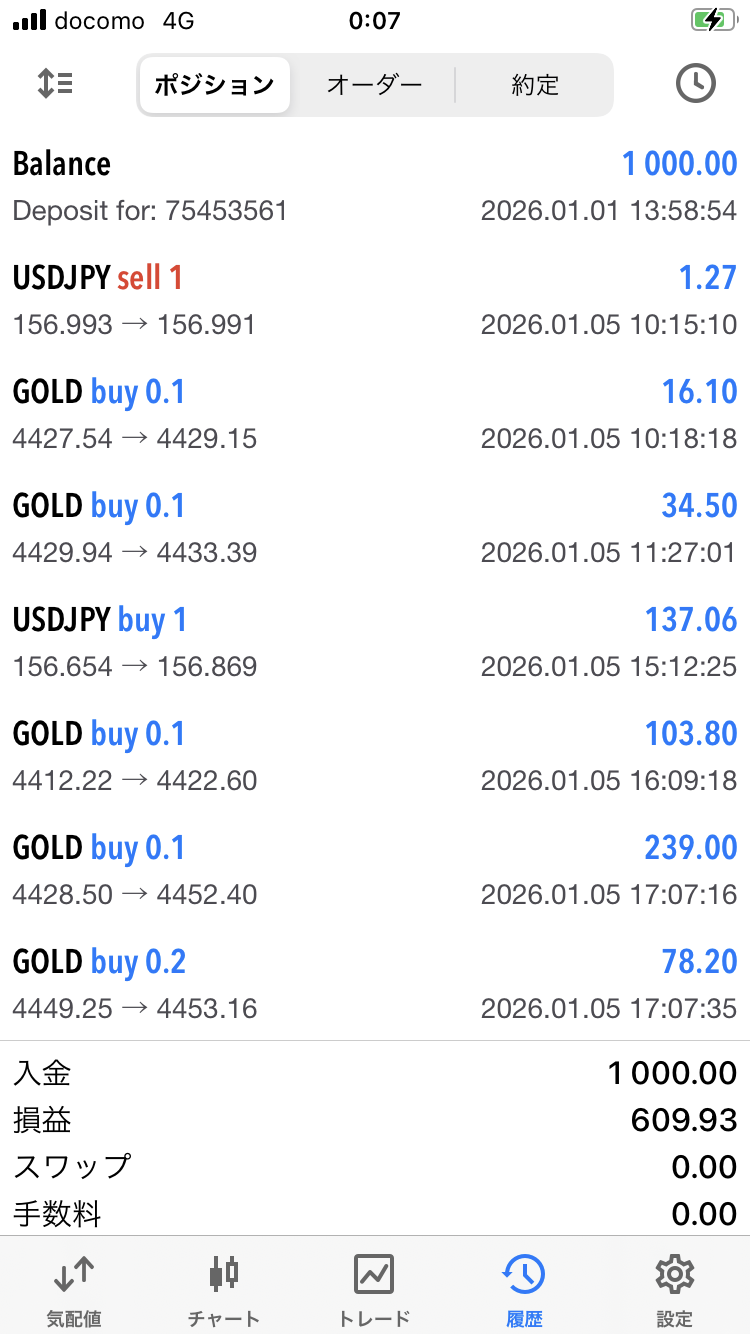Select the USDJPY buy 1 trade
Image resolution: width=750 pixels, height=1334 pixels.
point(375,642)
